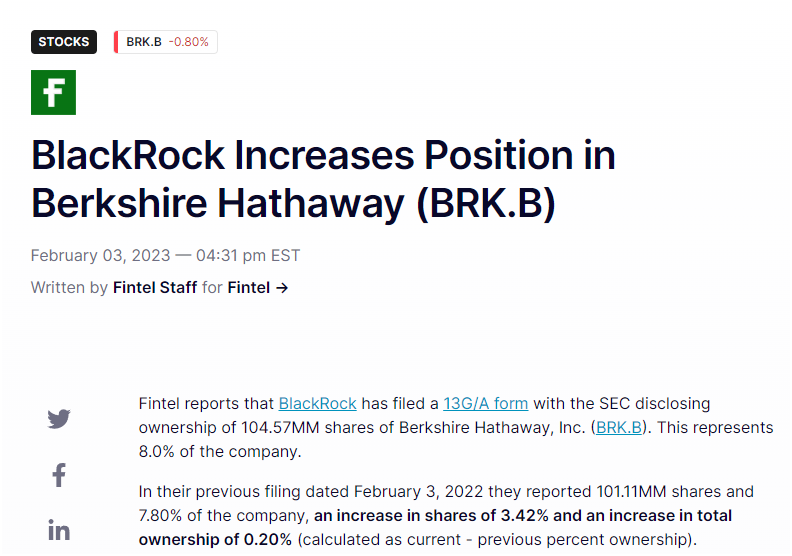Click the text '8.0% of the company.'
The image size is (792, 556).
(x=220, y=451)
